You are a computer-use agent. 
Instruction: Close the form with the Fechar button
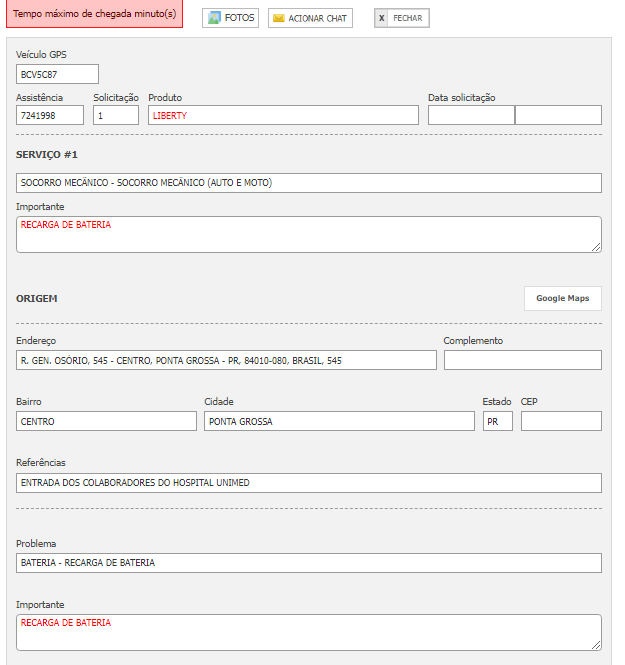[401, 18]
